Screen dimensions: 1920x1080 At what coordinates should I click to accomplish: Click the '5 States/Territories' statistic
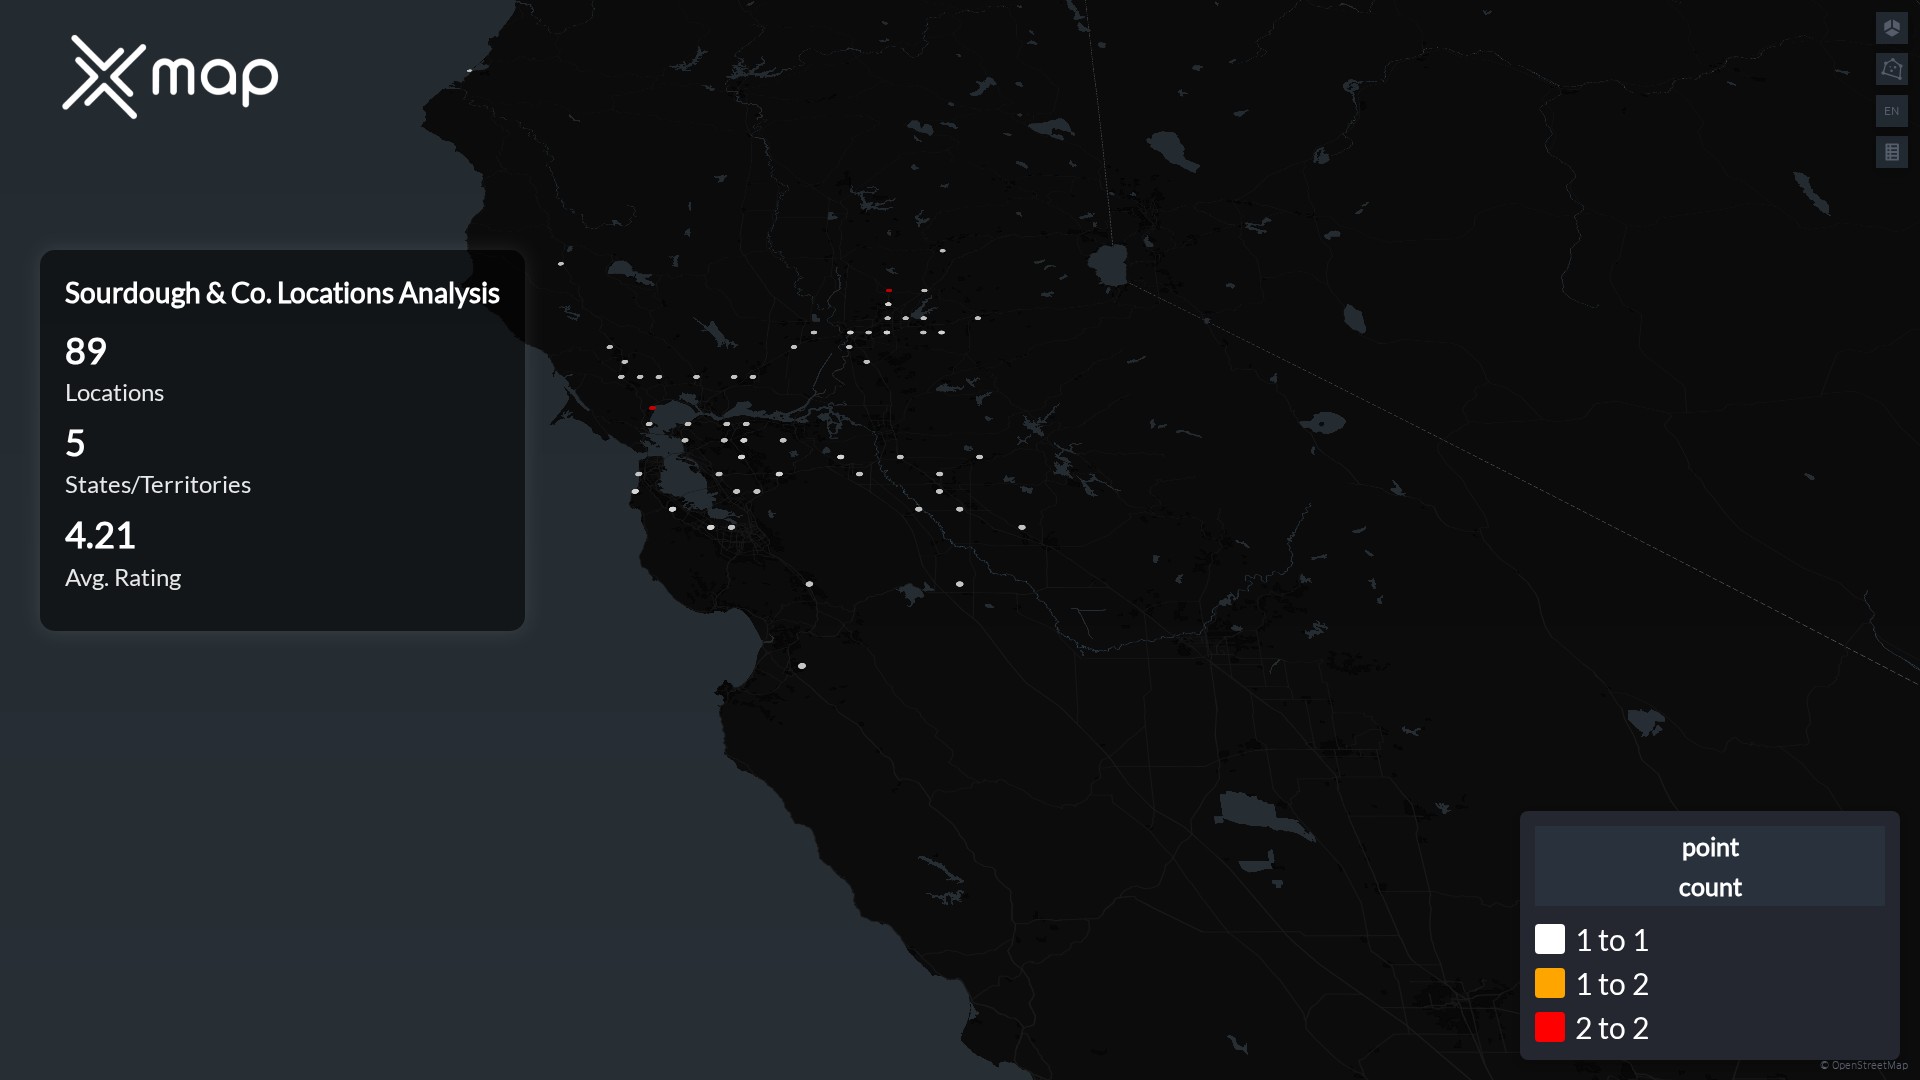pos(157,462)
